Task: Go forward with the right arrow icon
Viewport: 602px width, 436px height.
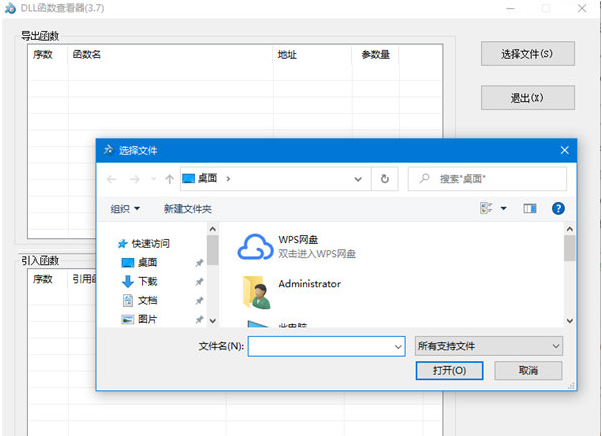Action: tap(134, 179)
